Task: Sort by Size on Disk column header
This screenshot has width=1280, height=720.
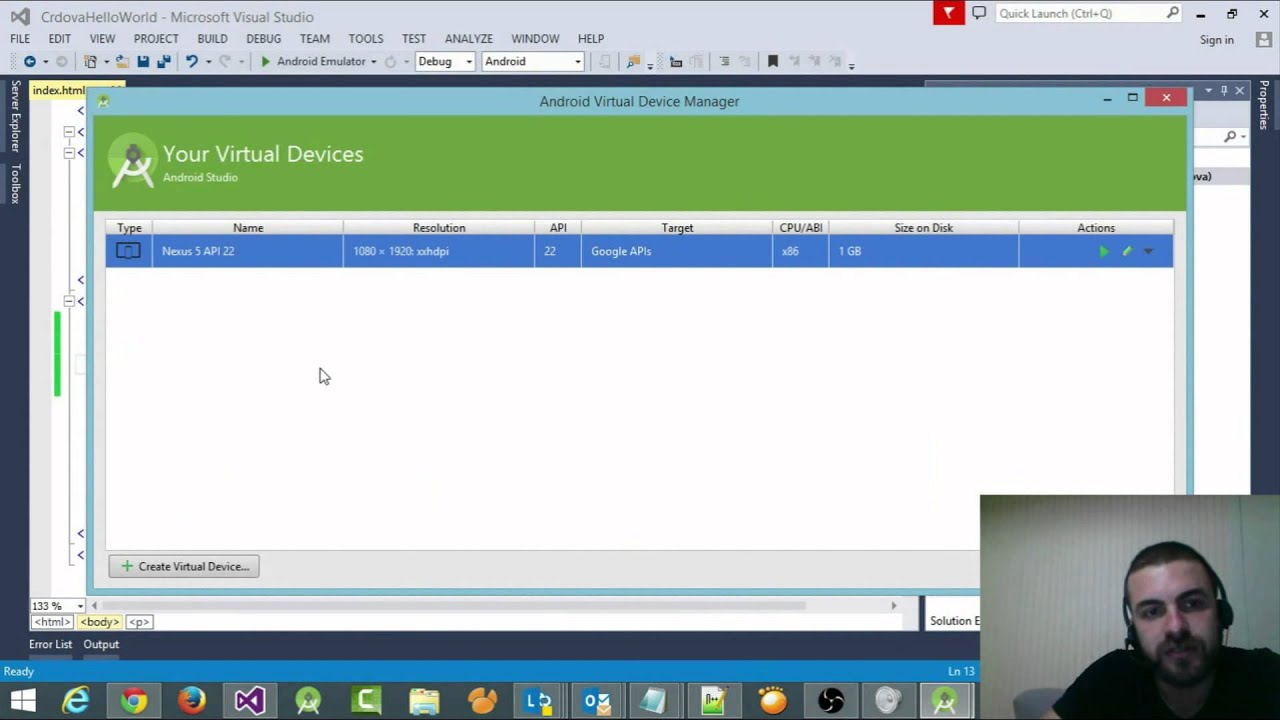Action: [924, 228]
